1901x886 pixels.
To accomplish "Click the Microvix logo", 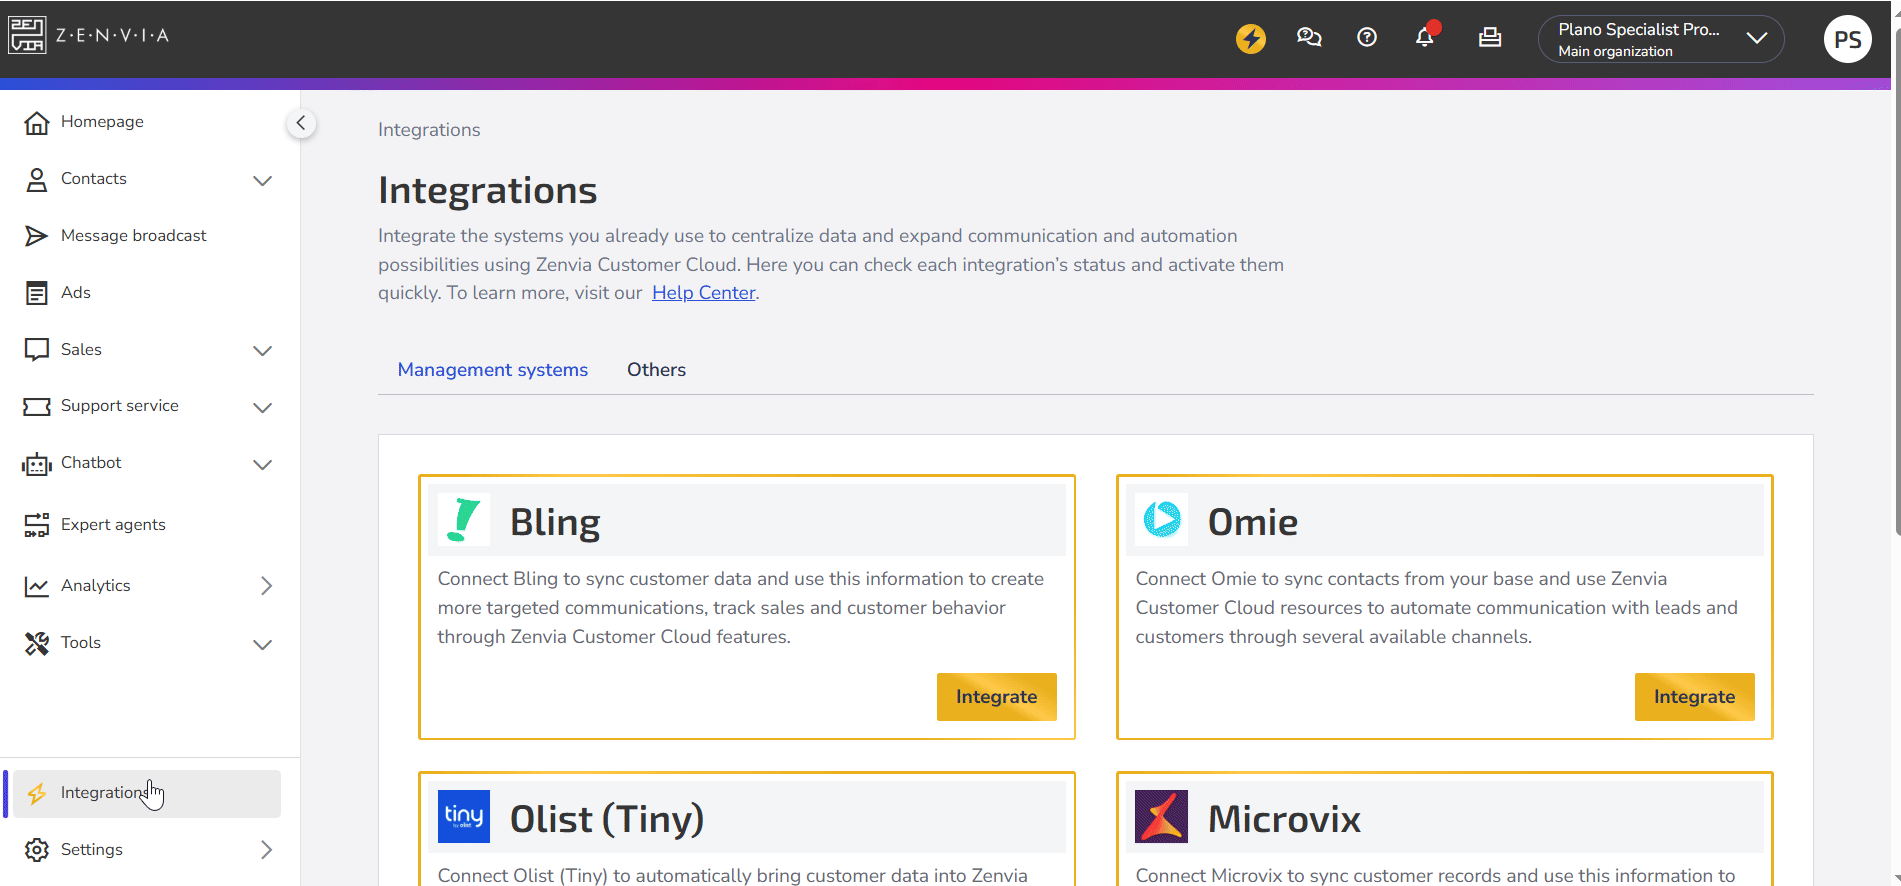I will point(1162,817).
